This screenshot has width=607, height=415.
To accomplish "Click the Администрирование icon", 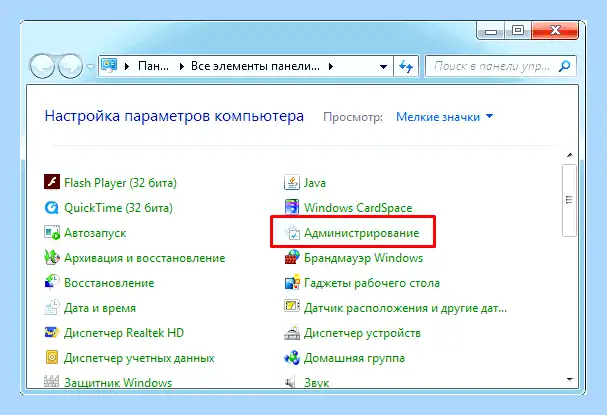I will coord(292,233).
